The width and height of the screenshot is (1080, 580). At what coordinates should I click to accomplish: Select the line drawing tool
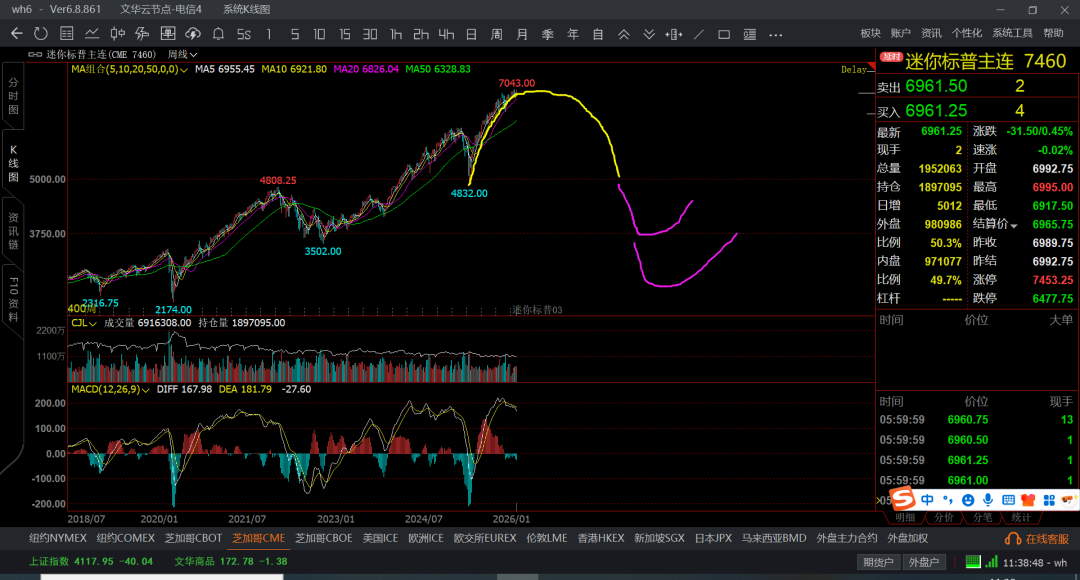[699, 34]
